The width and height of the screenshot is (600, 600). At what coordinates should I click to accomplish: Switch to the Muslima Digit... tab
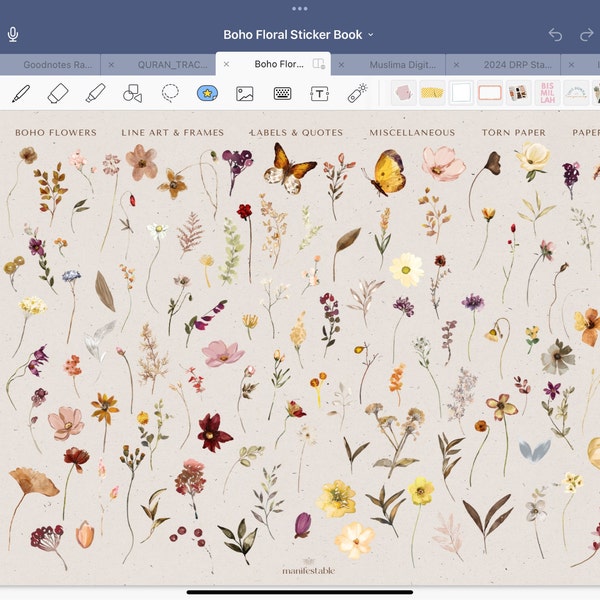(x=403, y=65)
